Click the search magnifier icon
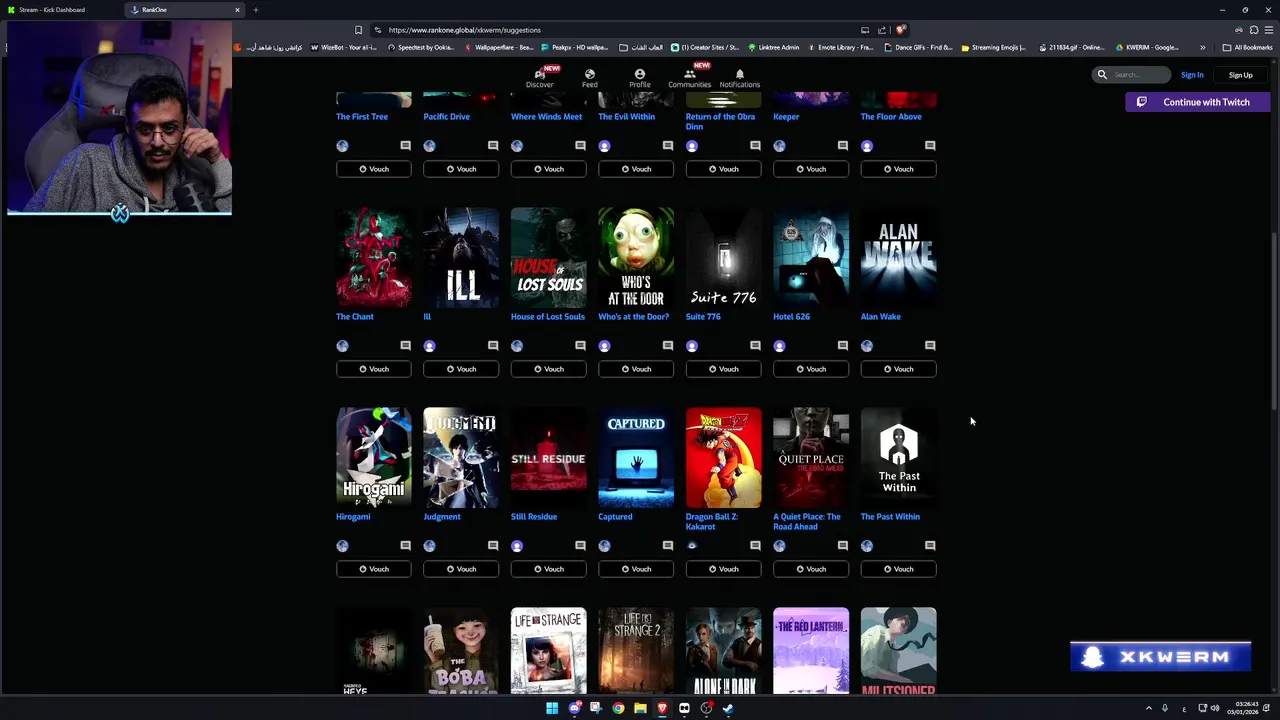This screenshot has height=720, width=1280. [1102, 75]
